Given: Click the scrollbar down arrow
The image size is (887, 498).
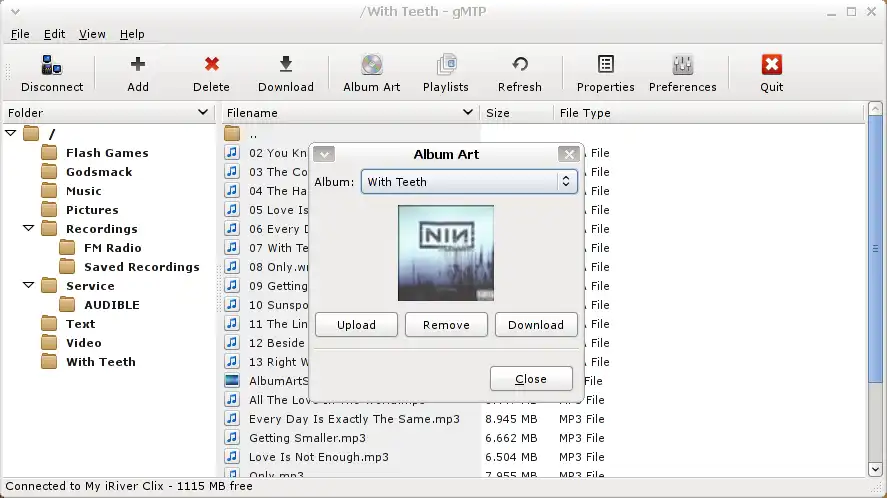Looking at the screenshot, I should pyautogui.click(x=875, y=469).
